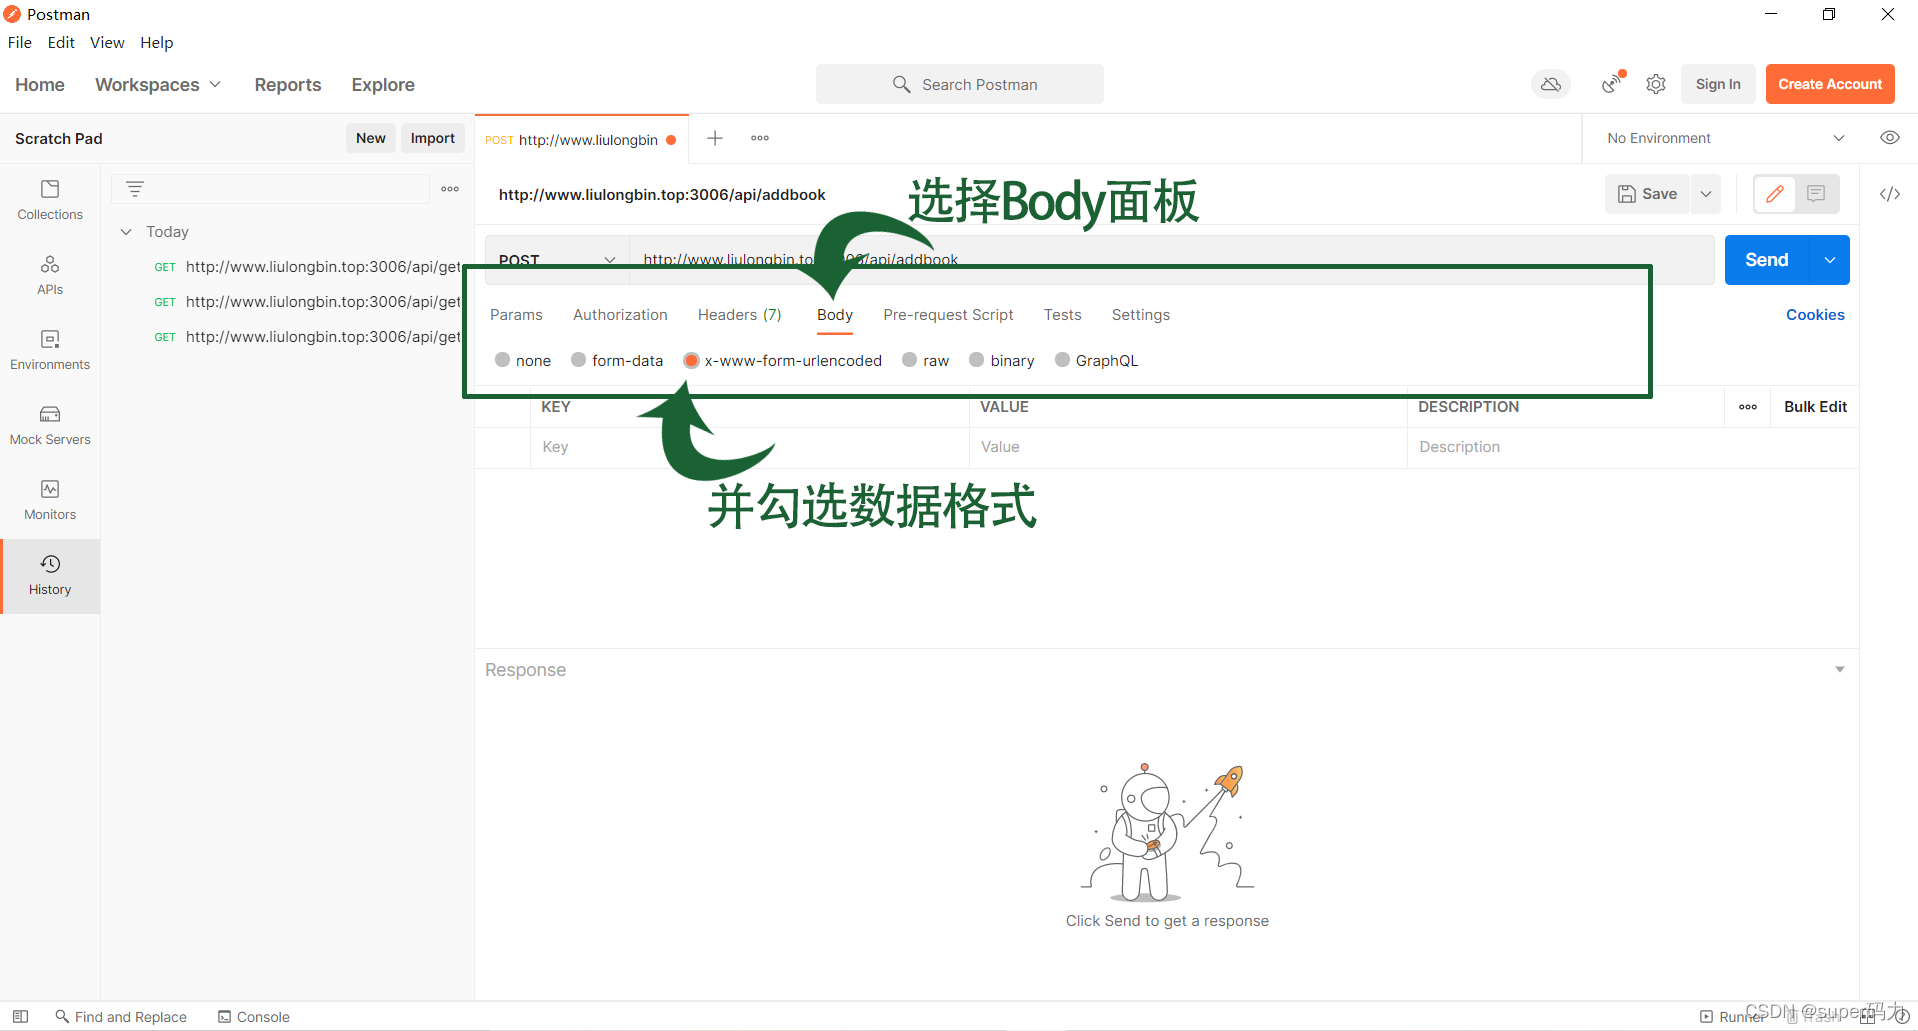The height and width of the screenshot is (1031, 1918).
Task: Open the Collections sidebar panel
Action: 50,200
